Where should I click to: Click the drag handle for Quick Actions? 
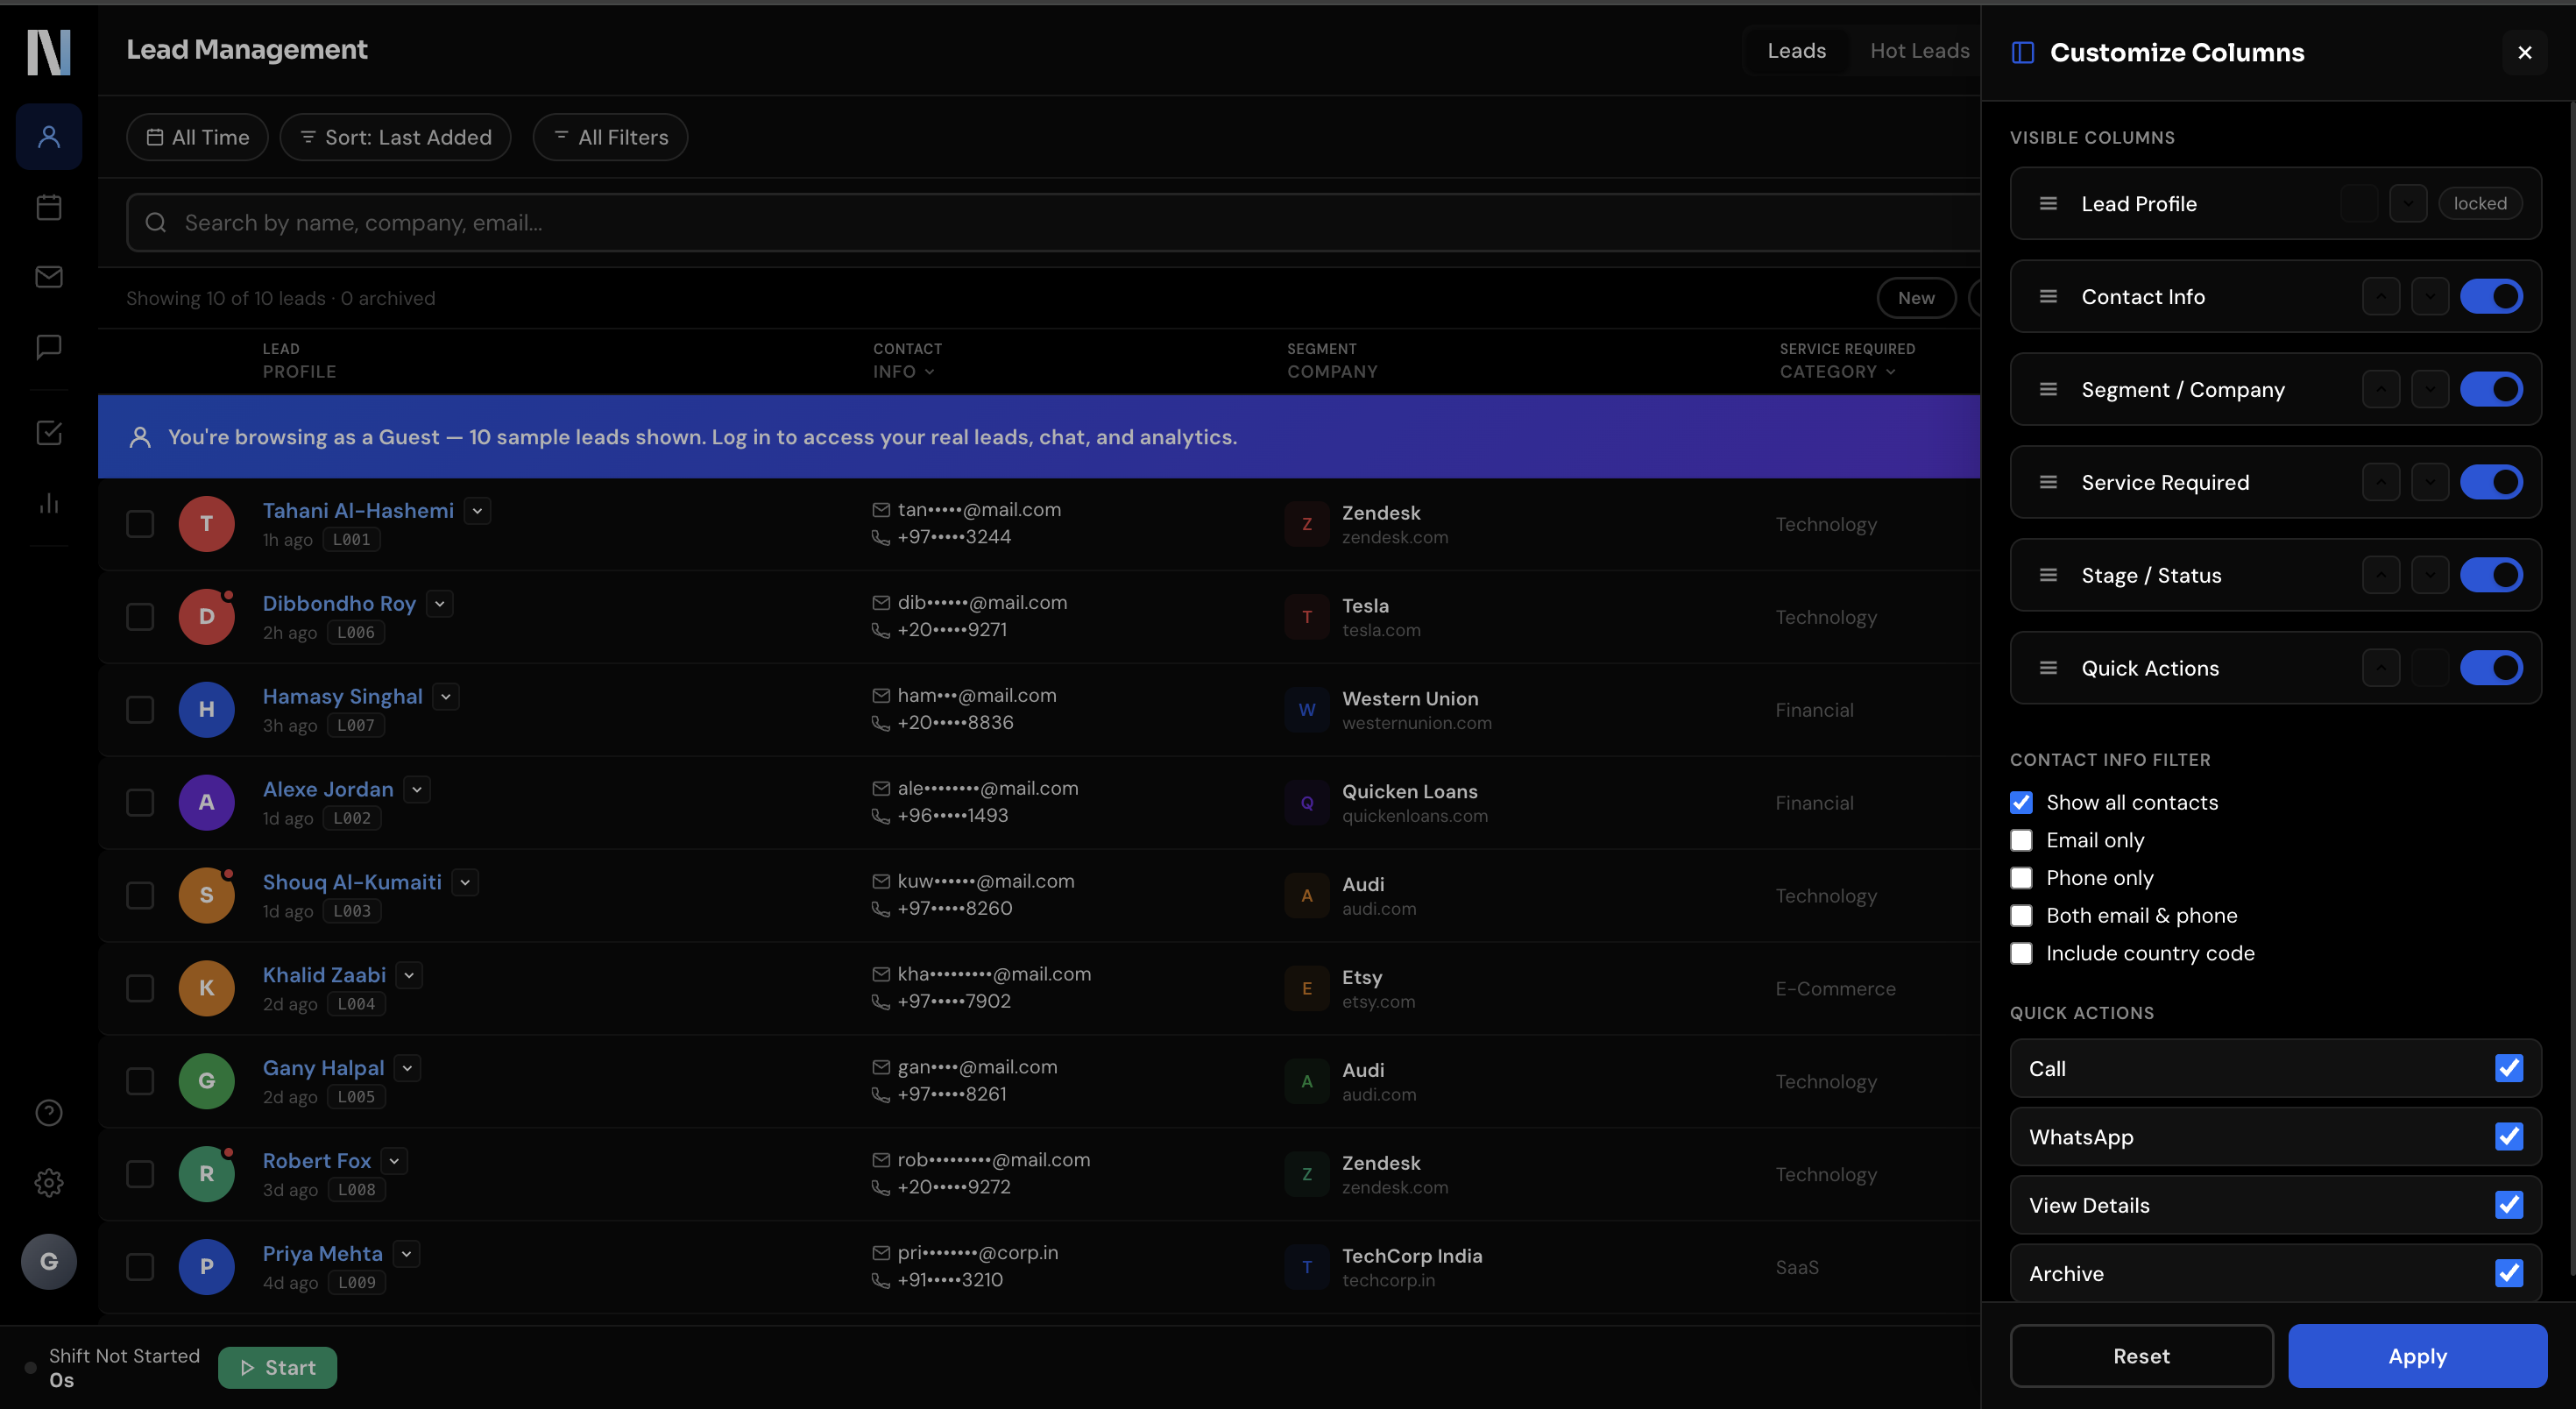[2048, 668]
